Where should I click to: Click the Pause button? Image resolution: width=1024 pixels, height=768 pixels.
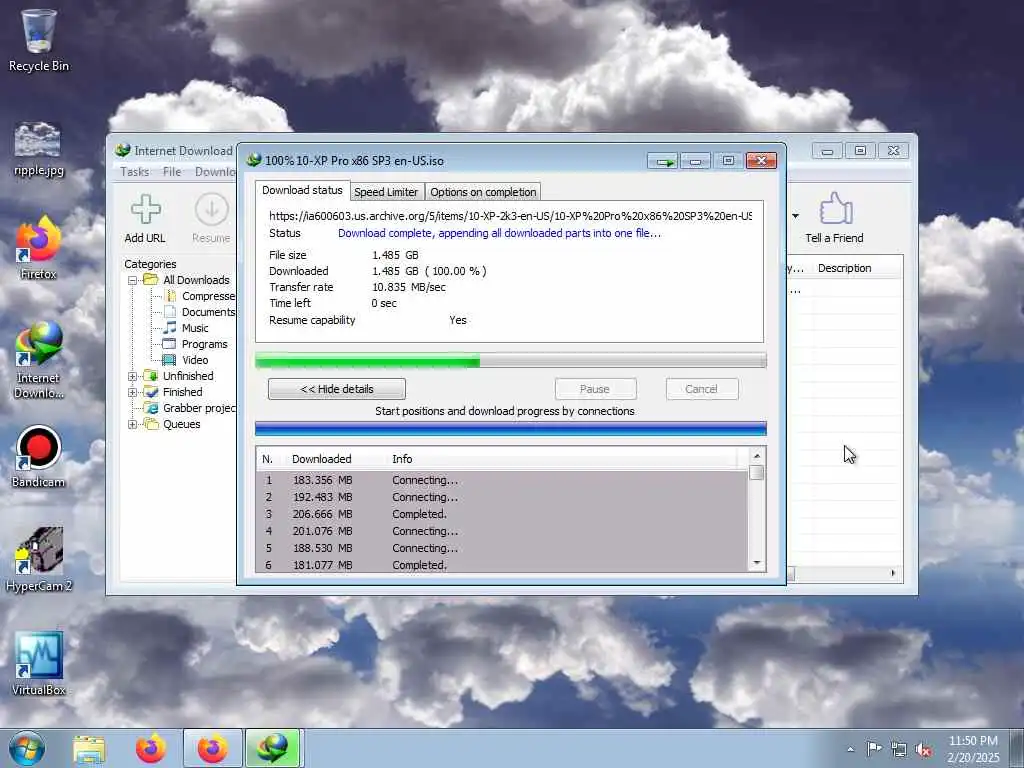[595, 389]
